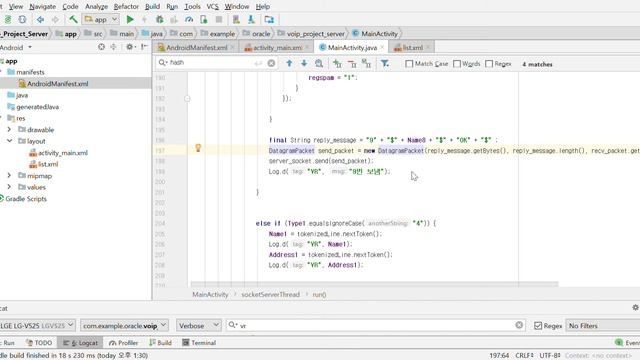640x360 pixels.
Task: Open the app run configuration dropdown
Action: tap(101, 19)
